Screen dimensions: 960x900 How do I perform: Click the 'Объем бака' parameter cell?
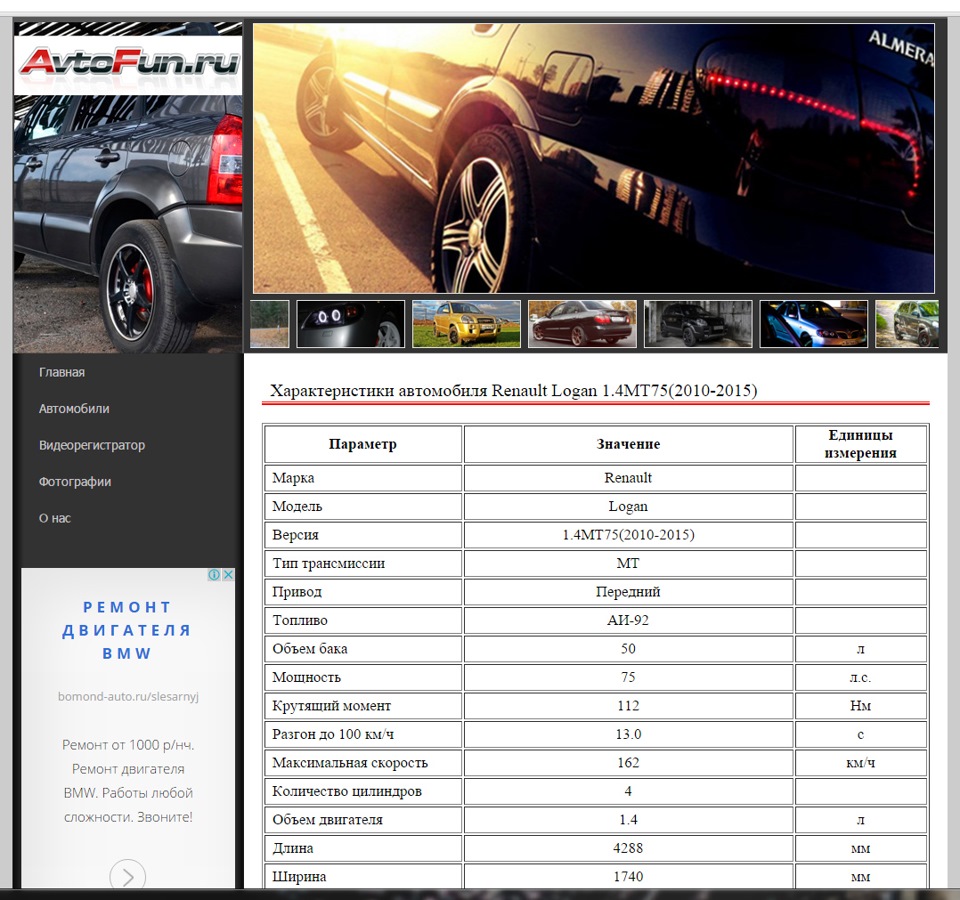click(x=362, y=649)
